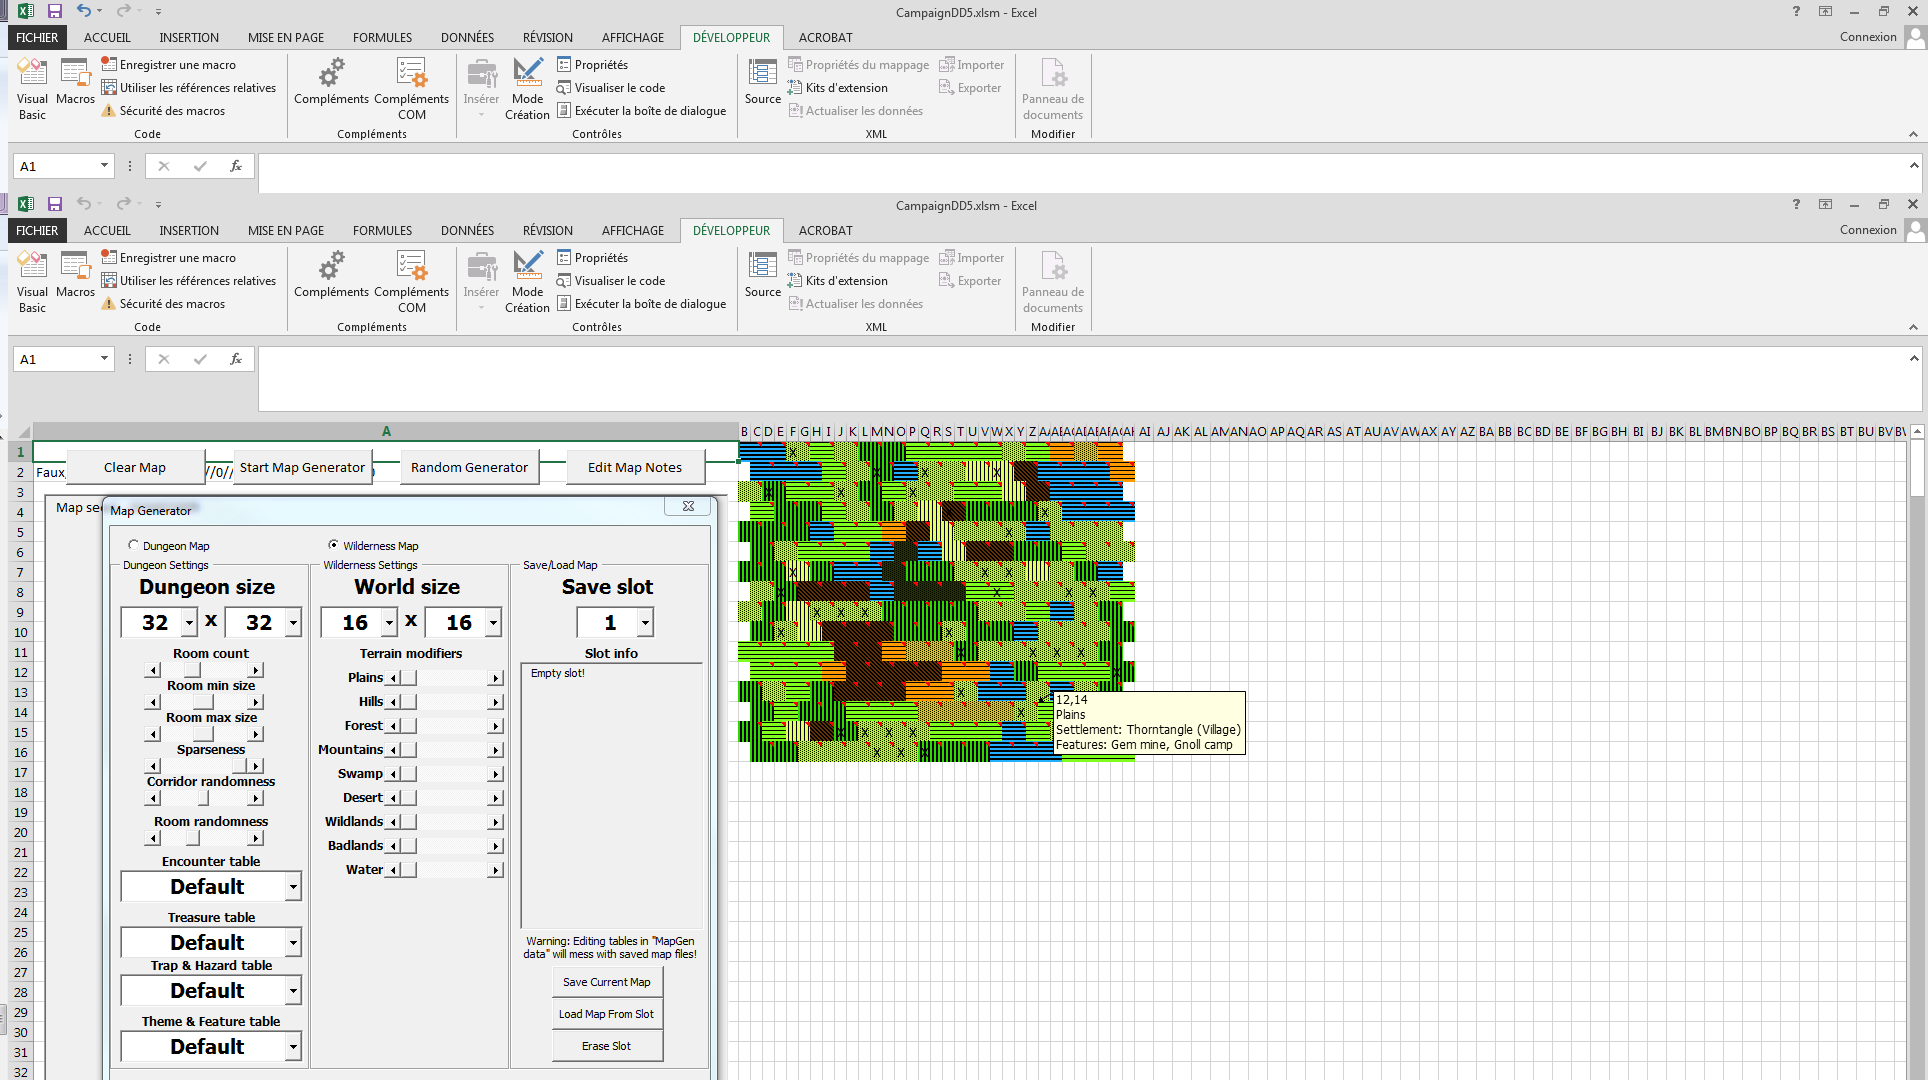The width and height of the screenshot is (1928, 1080).
Task: Open first World size dropdown showing 16
Action: [389, 623]
